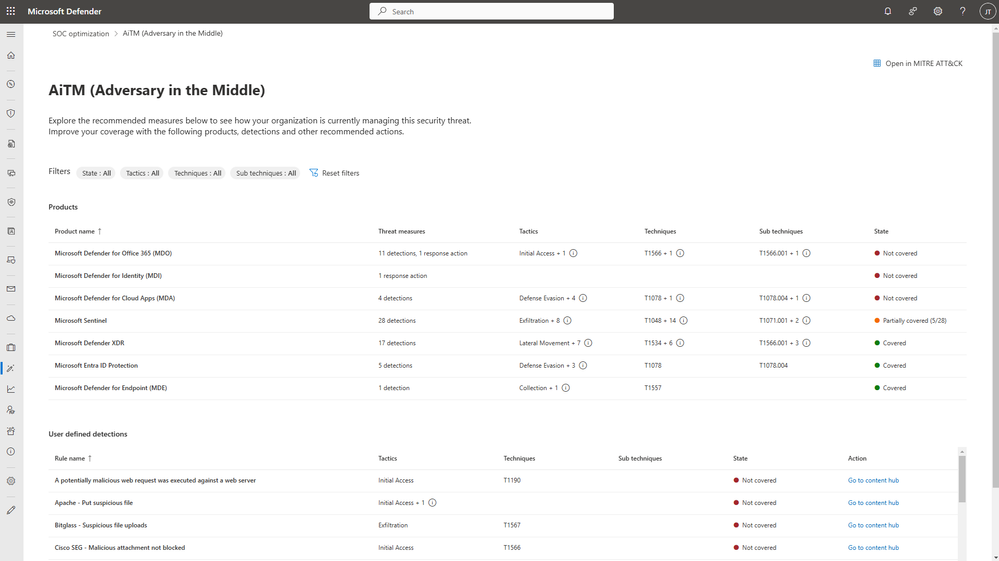Click Partially covered (5/28) state
This screenshot has width=999, height=561.
pos(910,321)
